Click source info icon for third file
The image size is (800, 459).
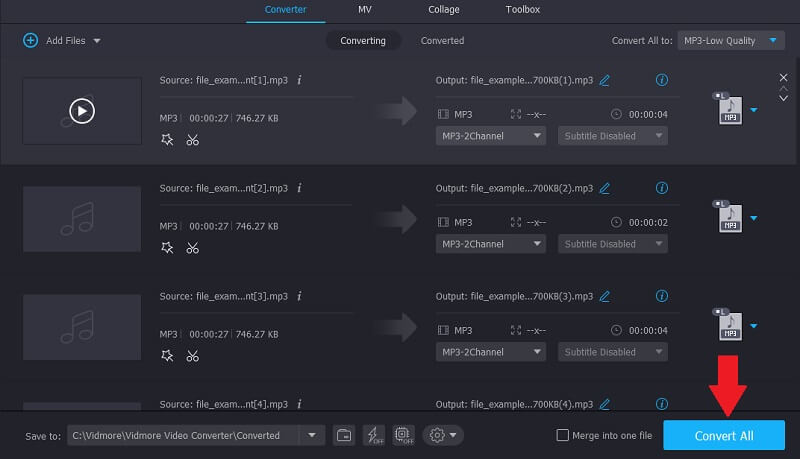[x=300, y=296]
